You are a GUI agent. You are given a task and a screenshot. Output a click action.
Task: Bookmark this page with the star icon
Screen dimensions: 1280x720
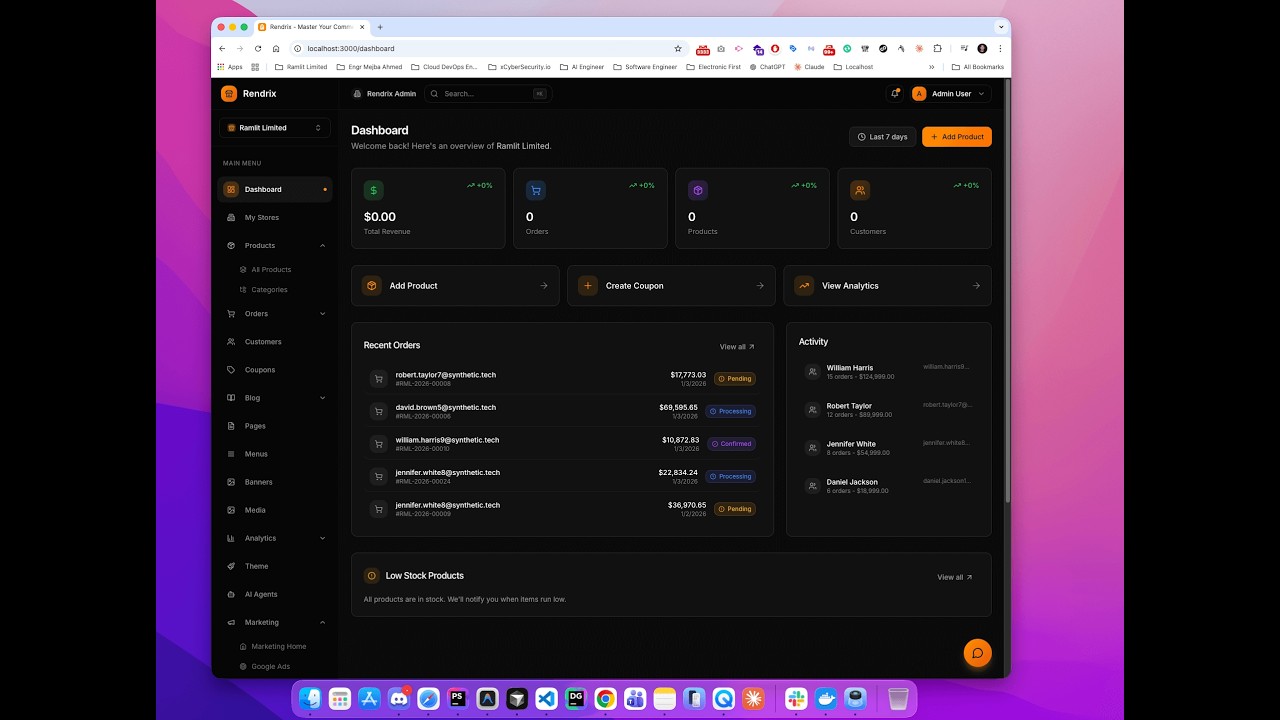pyautogui.click(x=677, y=48)
